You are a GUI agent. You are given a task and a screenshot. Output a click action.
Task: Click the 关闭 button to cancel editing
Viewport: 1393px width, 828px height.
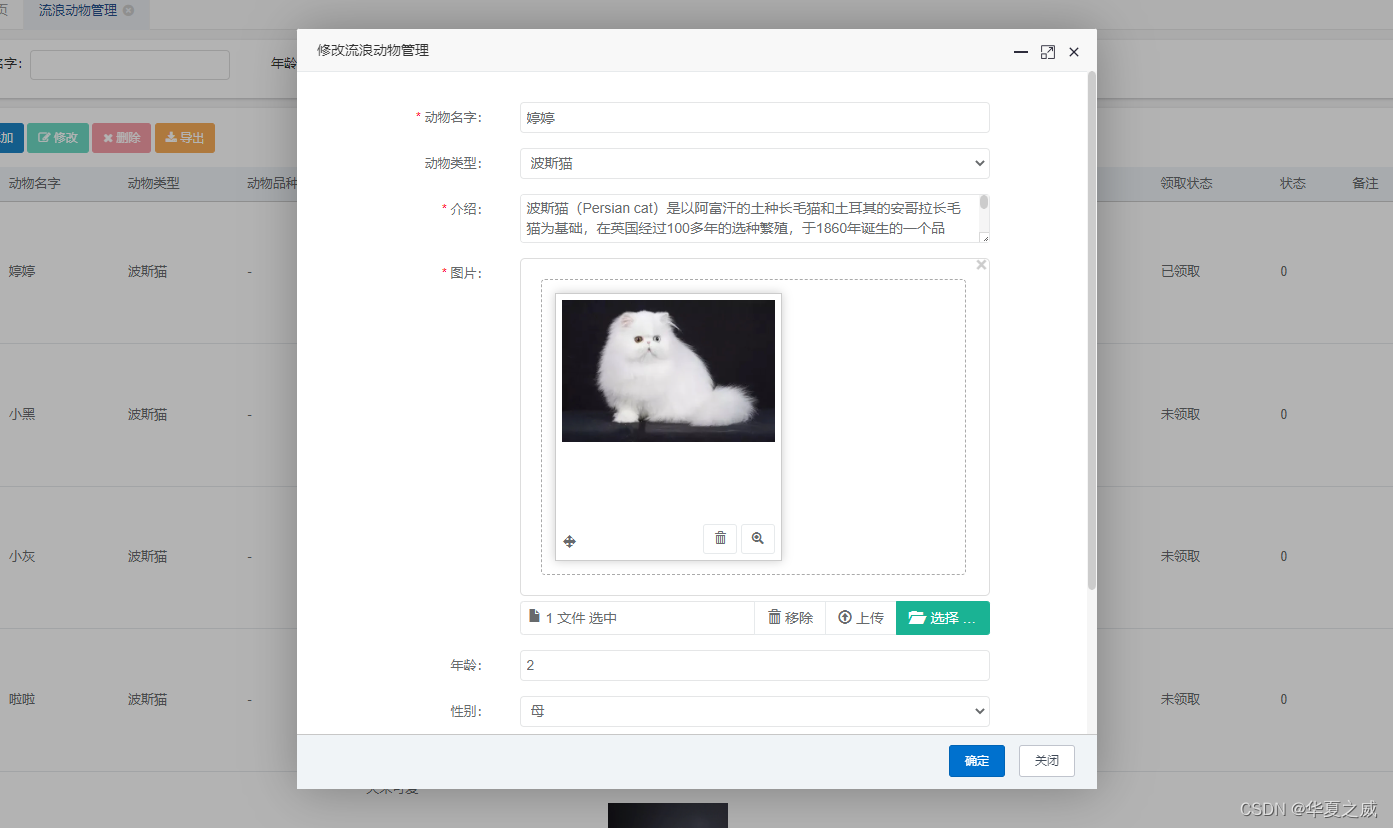tap(1046, 761)
